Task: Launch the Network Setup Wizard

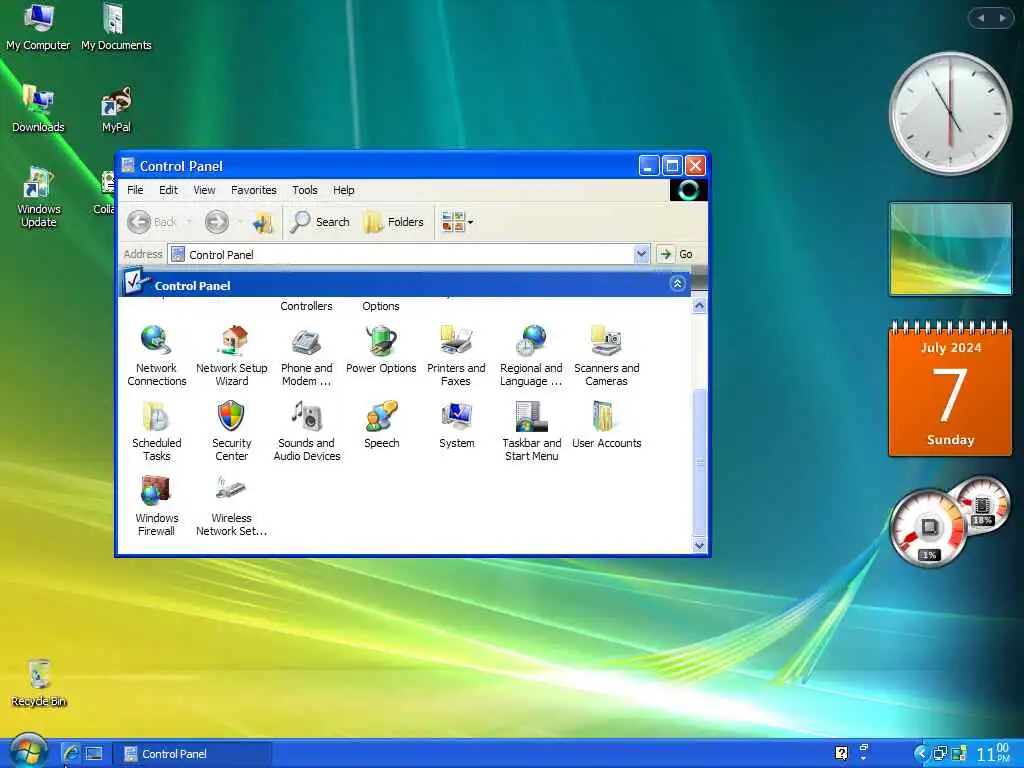Action: click(231, 356)
